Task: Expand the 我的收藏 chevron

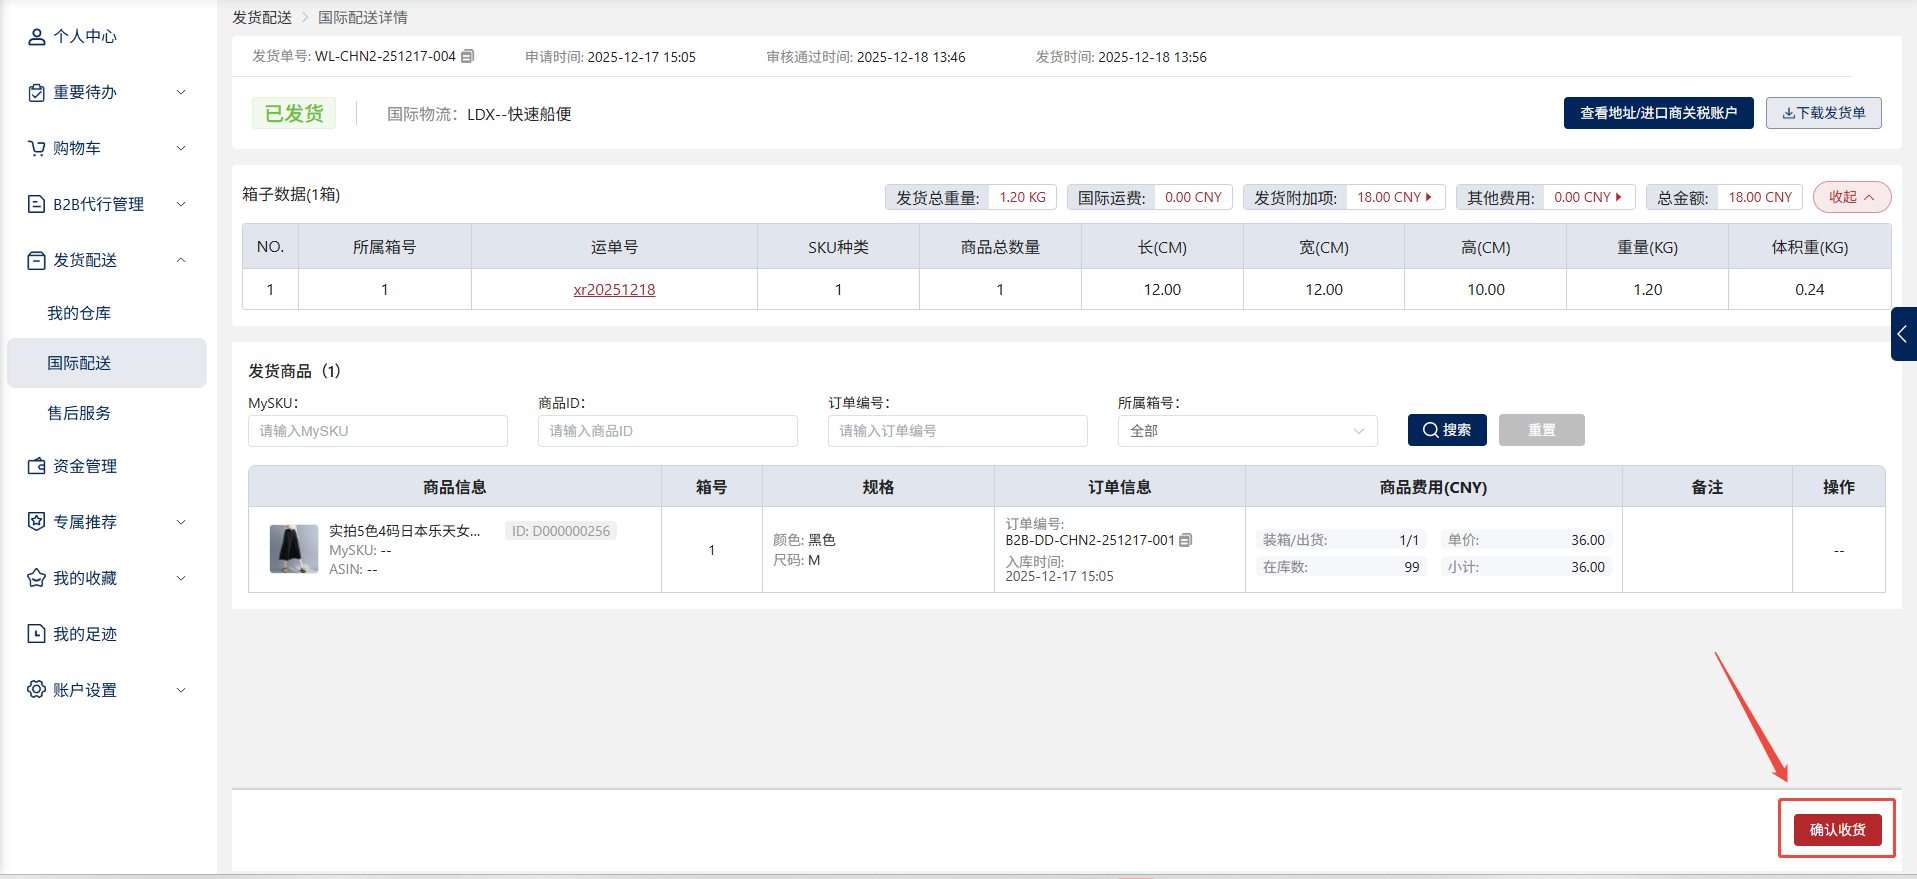Action: [181, 578]
